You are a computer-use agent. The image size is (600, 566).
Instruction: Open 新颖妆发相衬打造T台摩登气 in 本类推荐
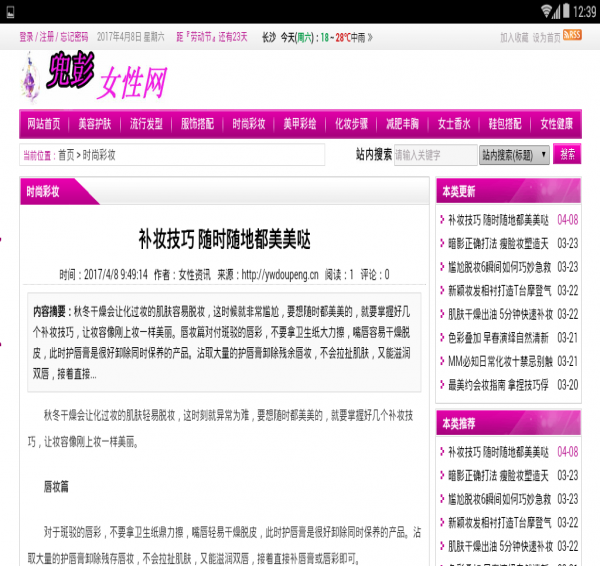coord(500,523)
